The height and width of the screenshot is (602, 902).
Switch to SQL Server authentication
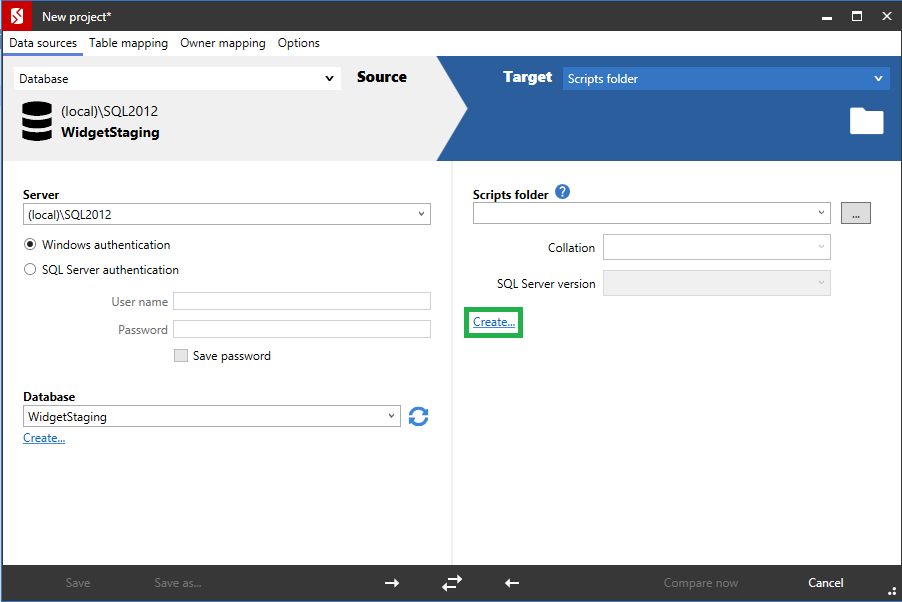30,269
